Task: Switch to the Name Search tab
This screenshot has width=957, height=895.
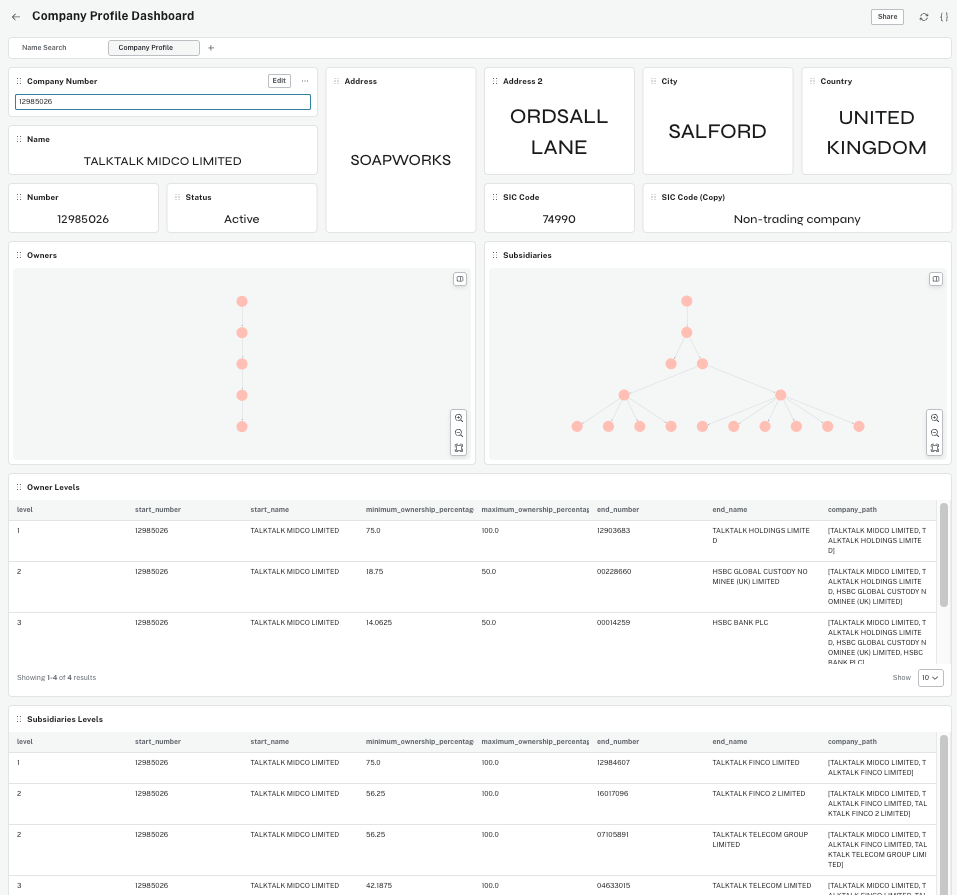Action: tap(44, 48)
